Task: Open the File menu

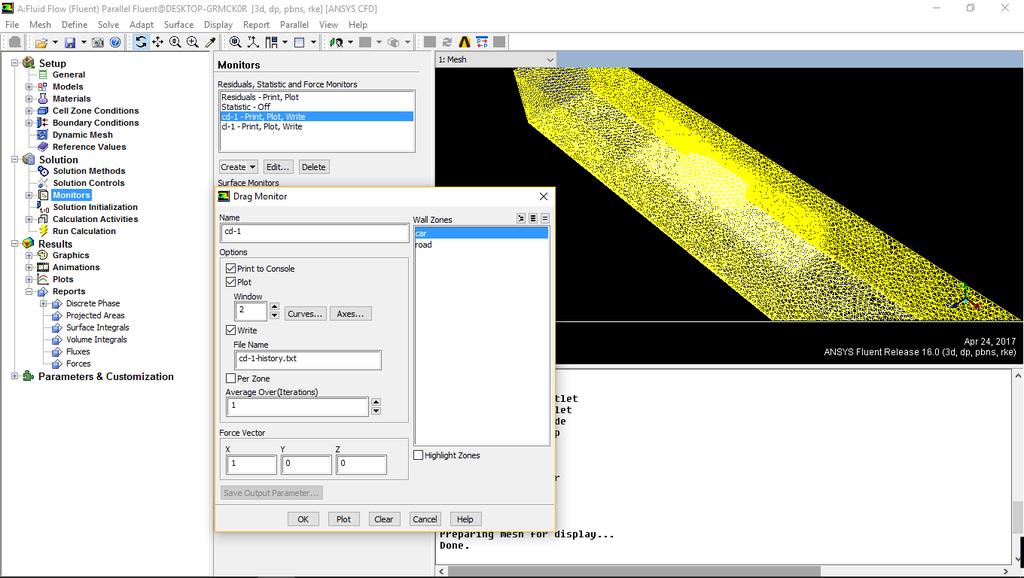Action: (12, 25)
